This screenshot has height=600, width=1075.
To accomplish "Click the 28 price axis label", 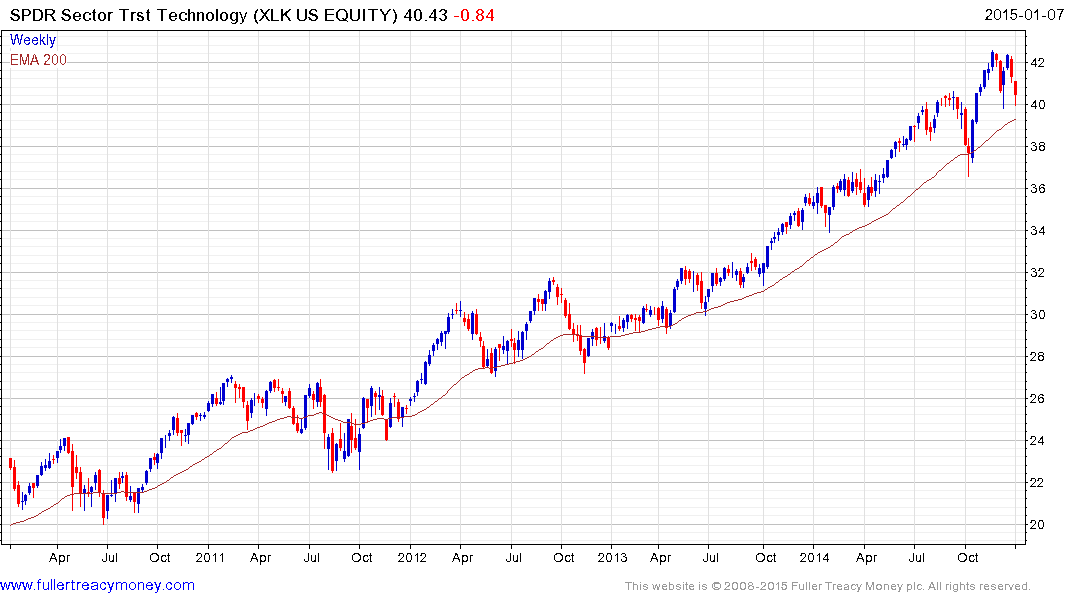I will pos(1037,357).
